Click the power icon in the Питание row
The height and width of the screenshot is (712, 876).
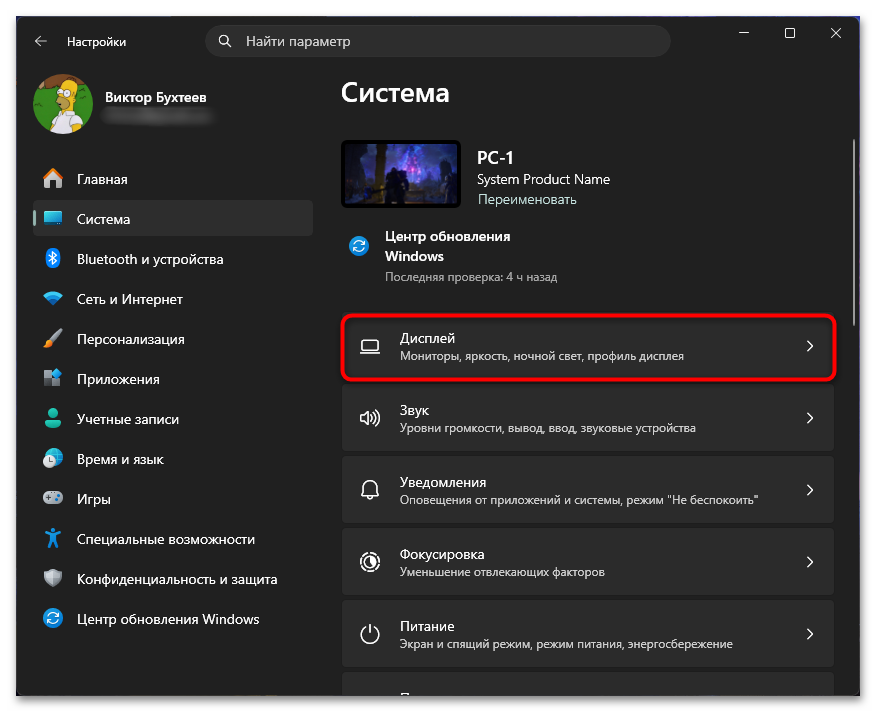(370, 634)
